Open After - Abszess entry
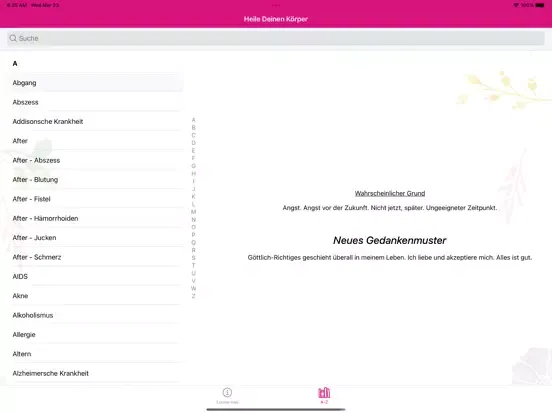The width and height of the screenshot is (552, 414). 96,160
